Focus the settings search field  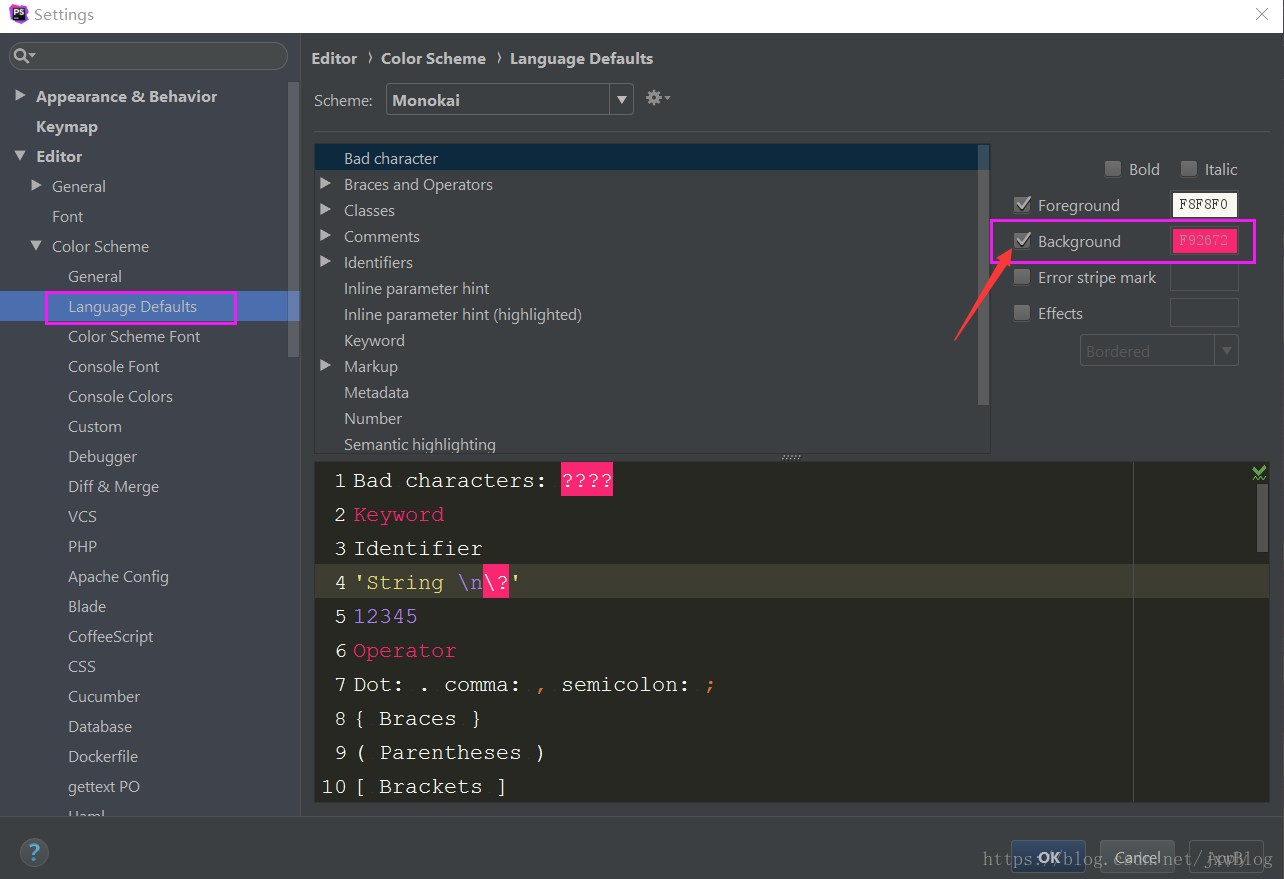pos(149,56)
